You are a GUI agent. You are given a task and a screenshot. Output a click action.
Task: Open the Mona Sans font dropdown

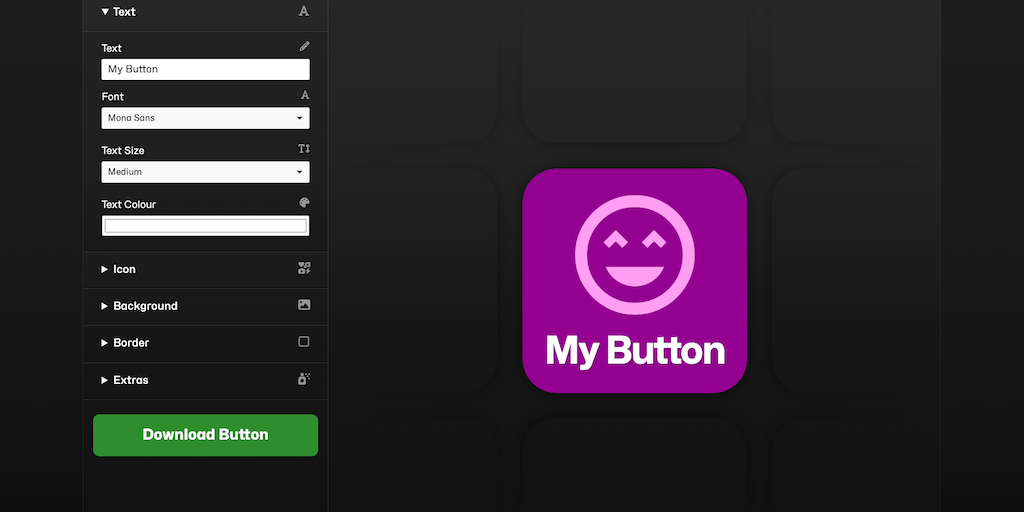tap(206, 118)
